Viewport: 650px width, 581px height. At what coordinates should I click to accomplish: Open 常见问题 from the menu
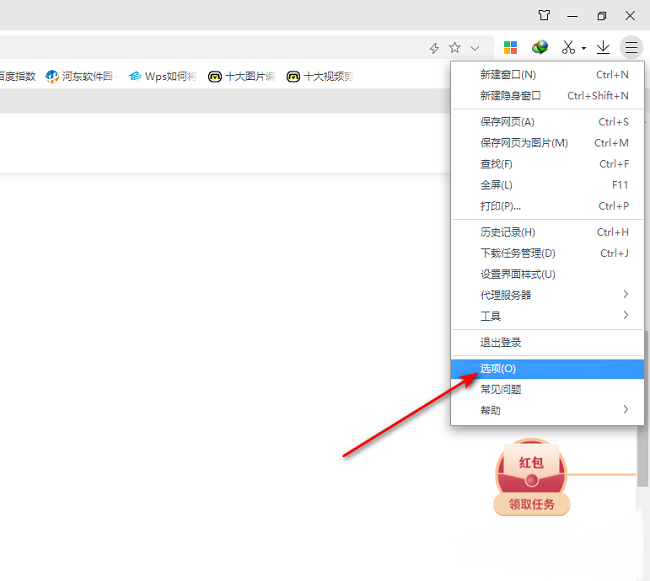coord(547,390)
